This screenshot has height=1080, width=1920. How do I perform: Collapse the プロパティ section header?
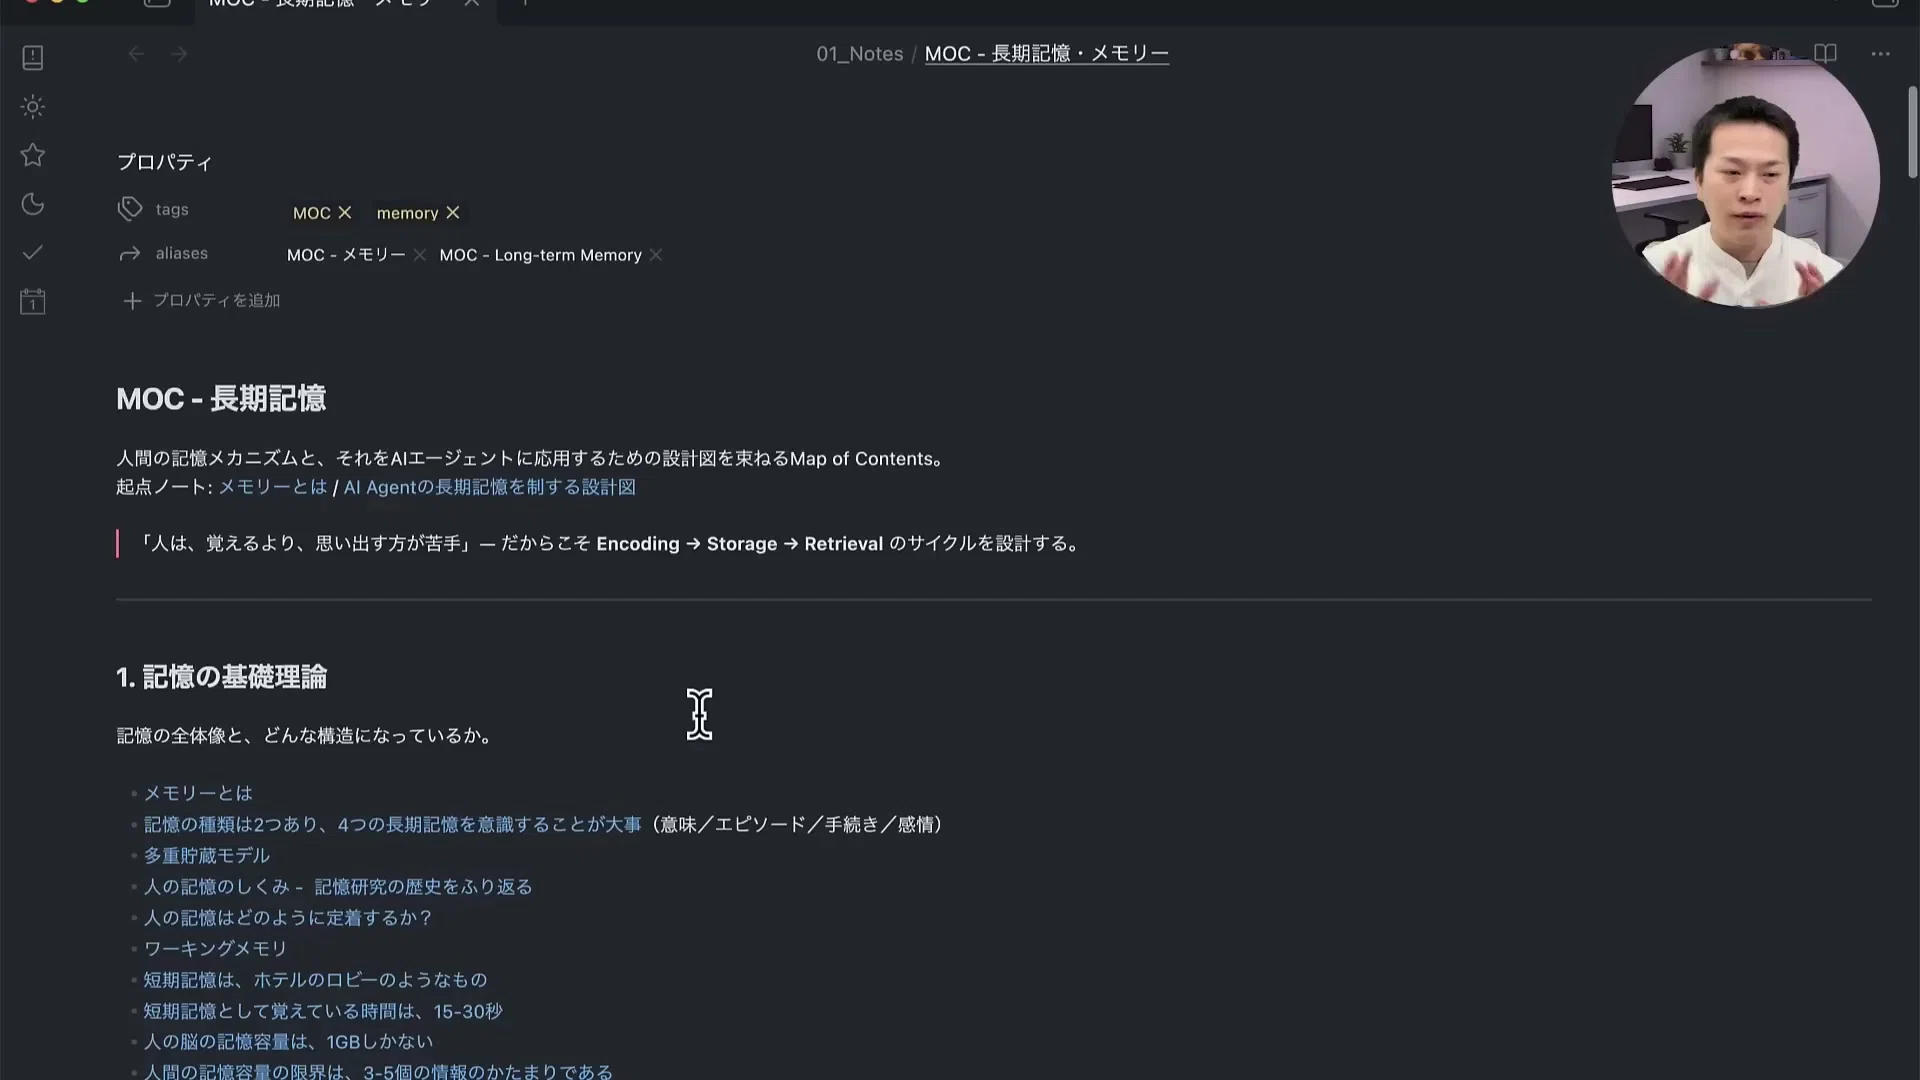[x=165, y=162]
